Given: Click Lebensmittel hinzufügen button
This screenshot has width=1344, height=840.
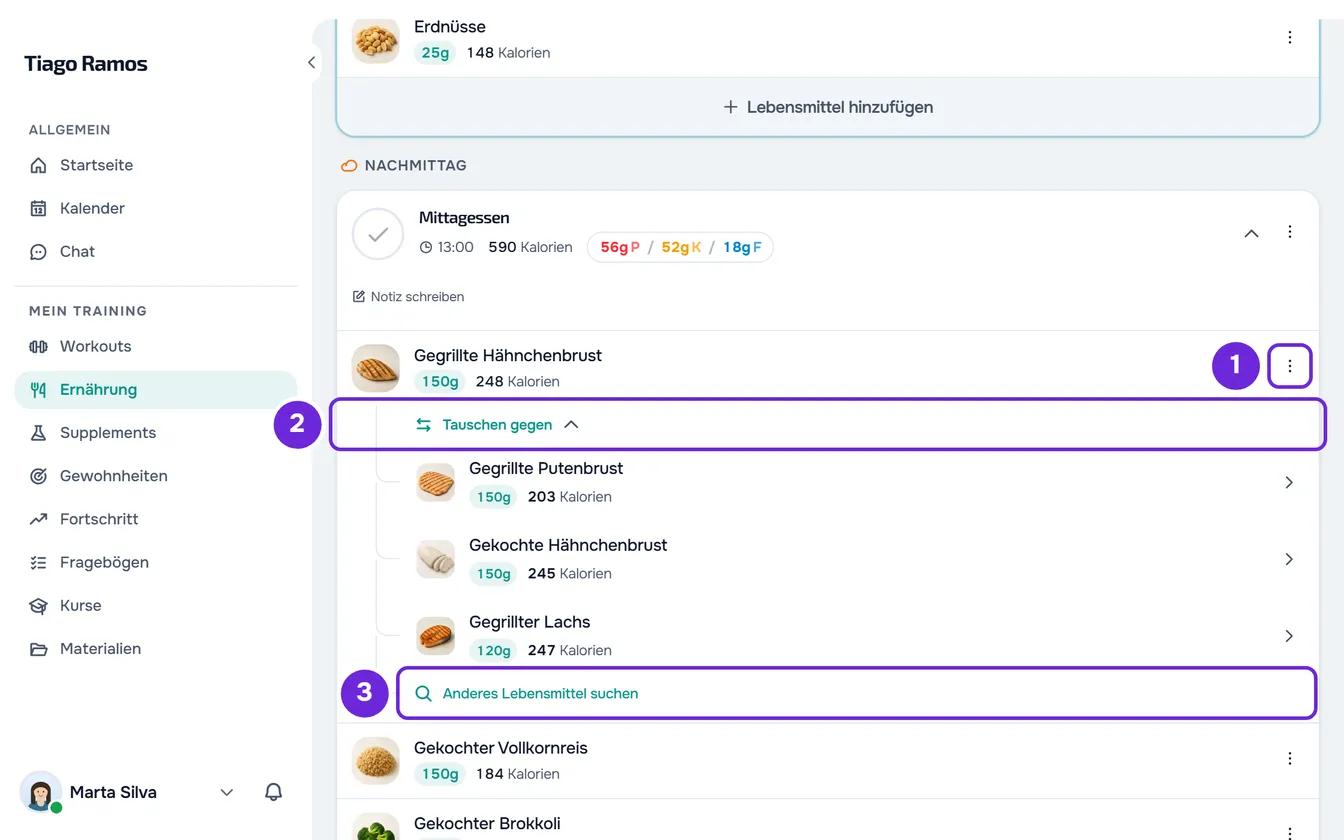Looking at the screenshot, I should pos(828,107).
